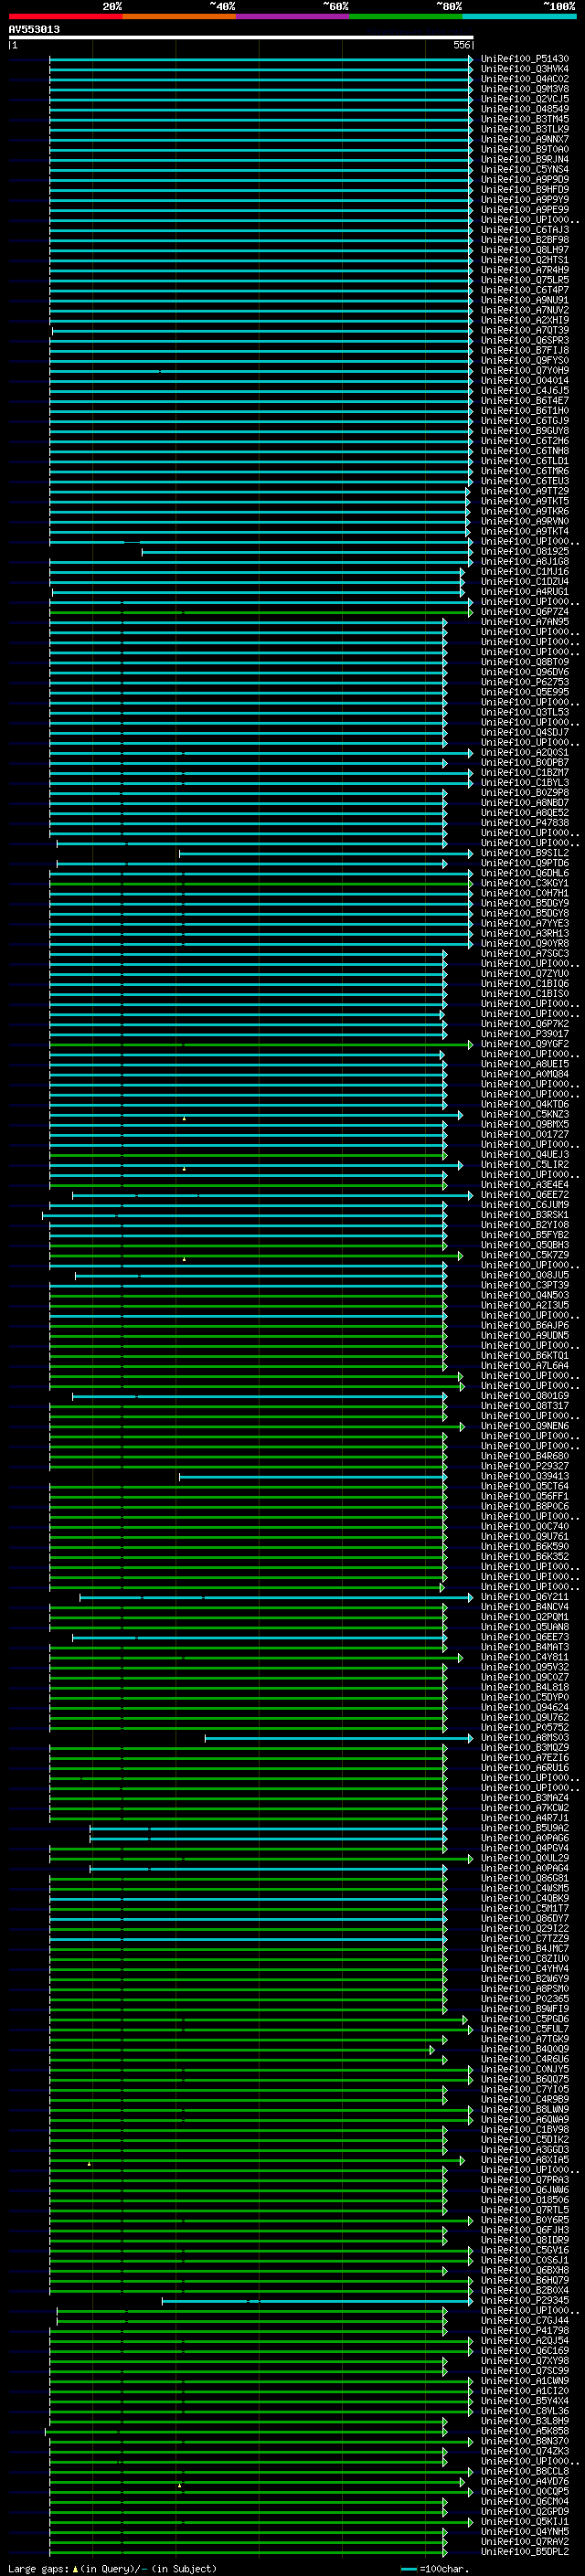
Task: Select the UniRef100_O18506 label
Action: [525, 2200]
